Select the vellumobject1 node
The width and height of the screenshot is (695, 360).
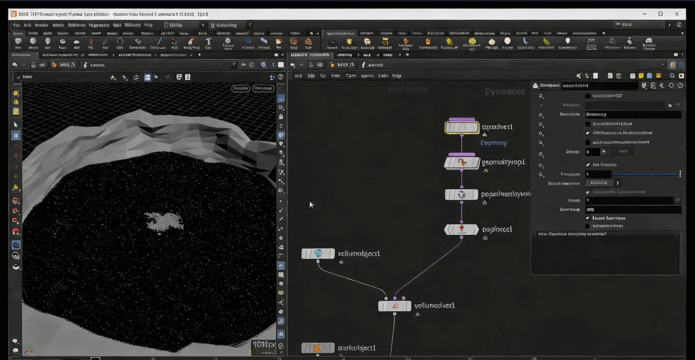(318, 254)
